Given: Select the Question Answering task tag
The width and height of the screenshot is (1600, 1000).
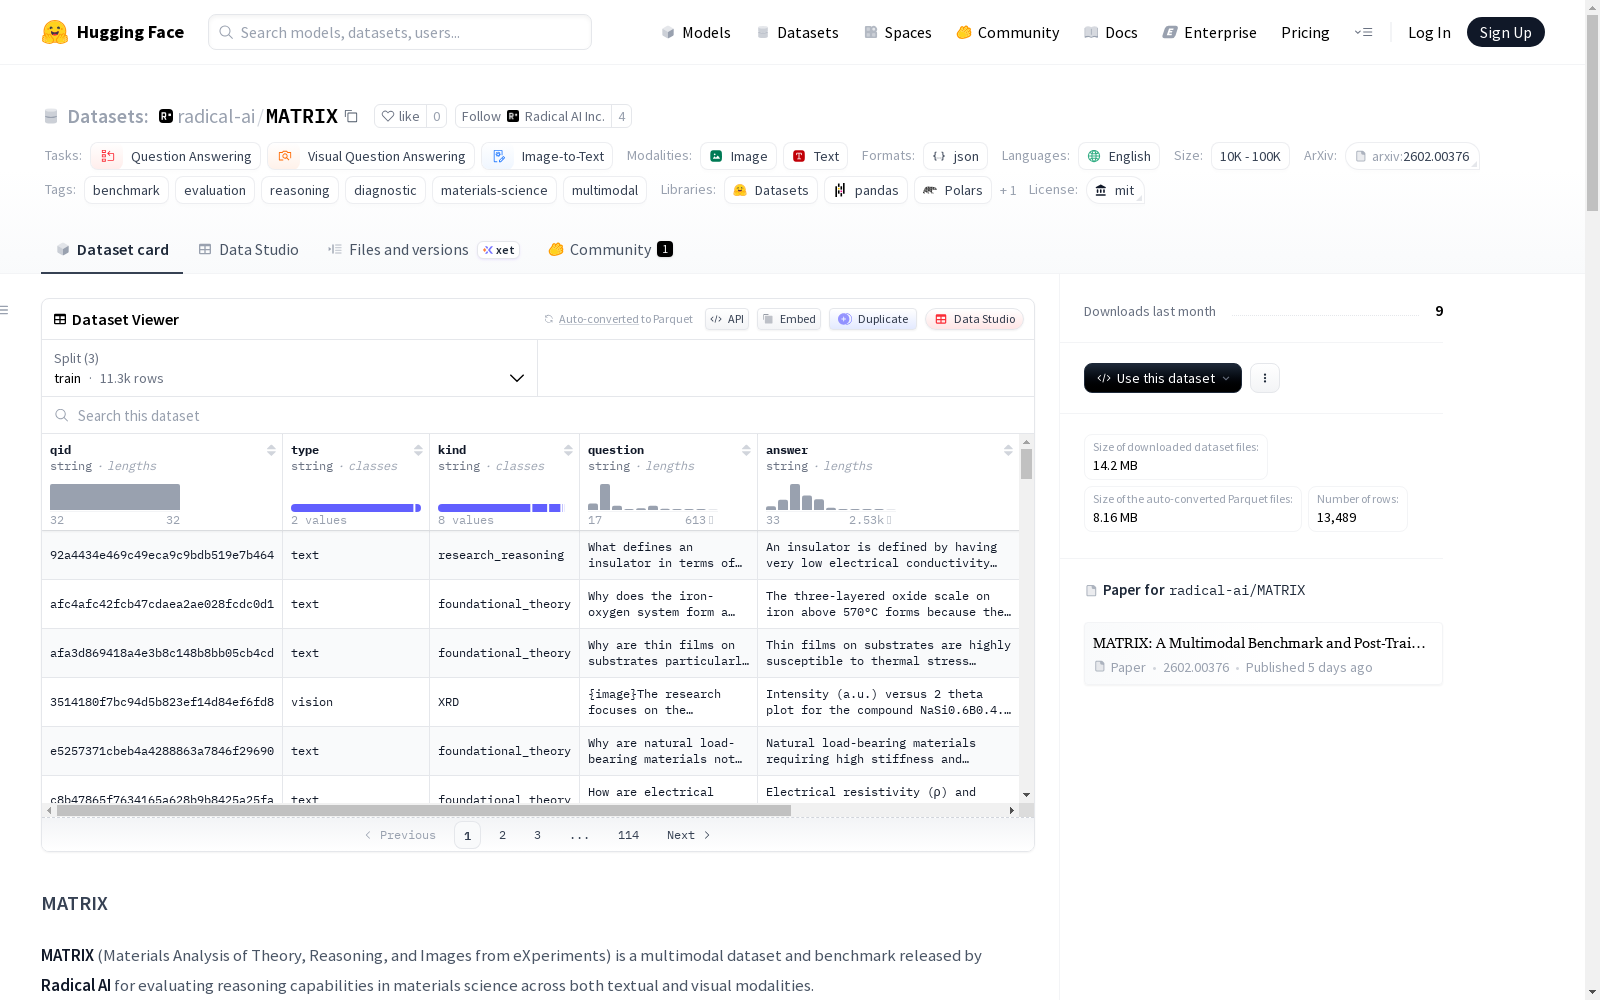Looking at the screenshot, I should [x=175, y=156].
